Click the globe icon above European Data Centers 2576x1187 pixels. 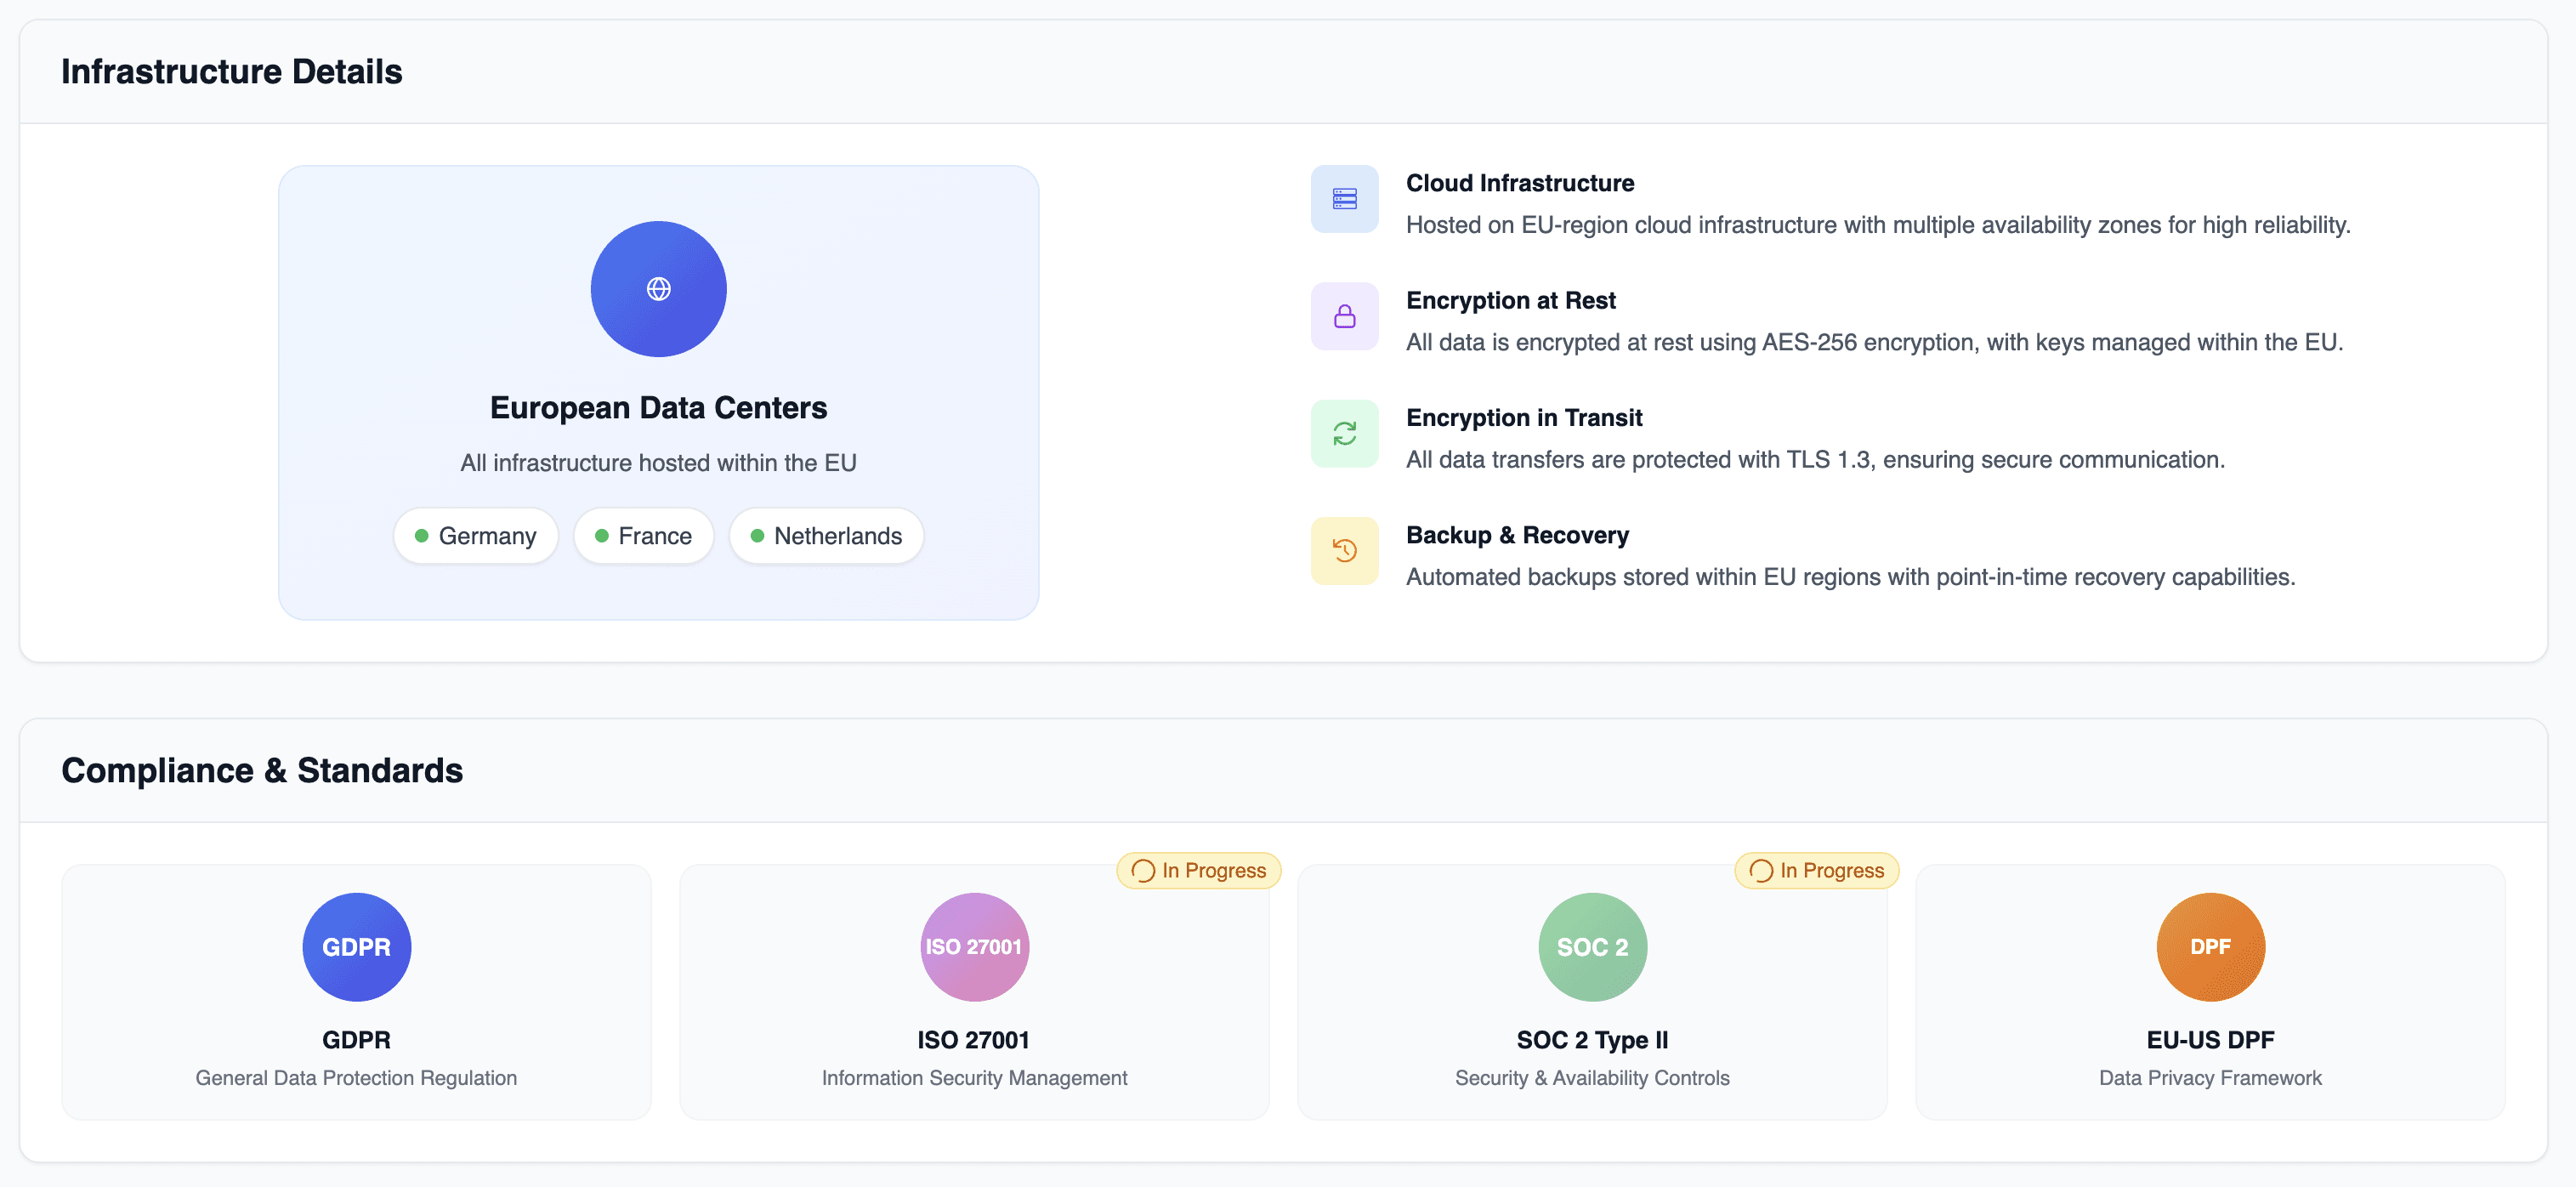click(658, 289)
